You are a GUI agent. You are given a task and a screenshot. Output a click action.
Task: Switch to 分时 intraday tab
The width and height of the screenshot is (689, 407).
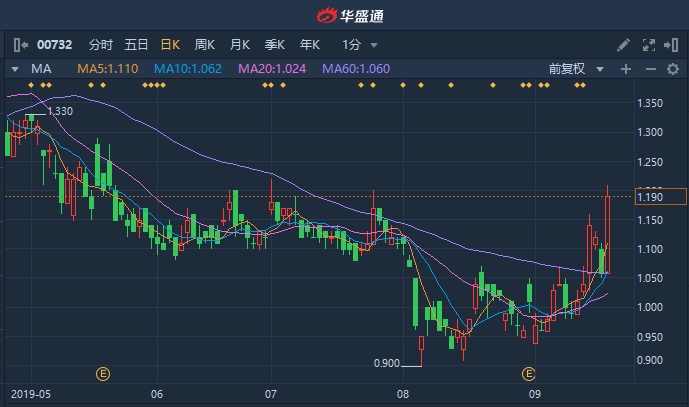[x=101, y=45]
